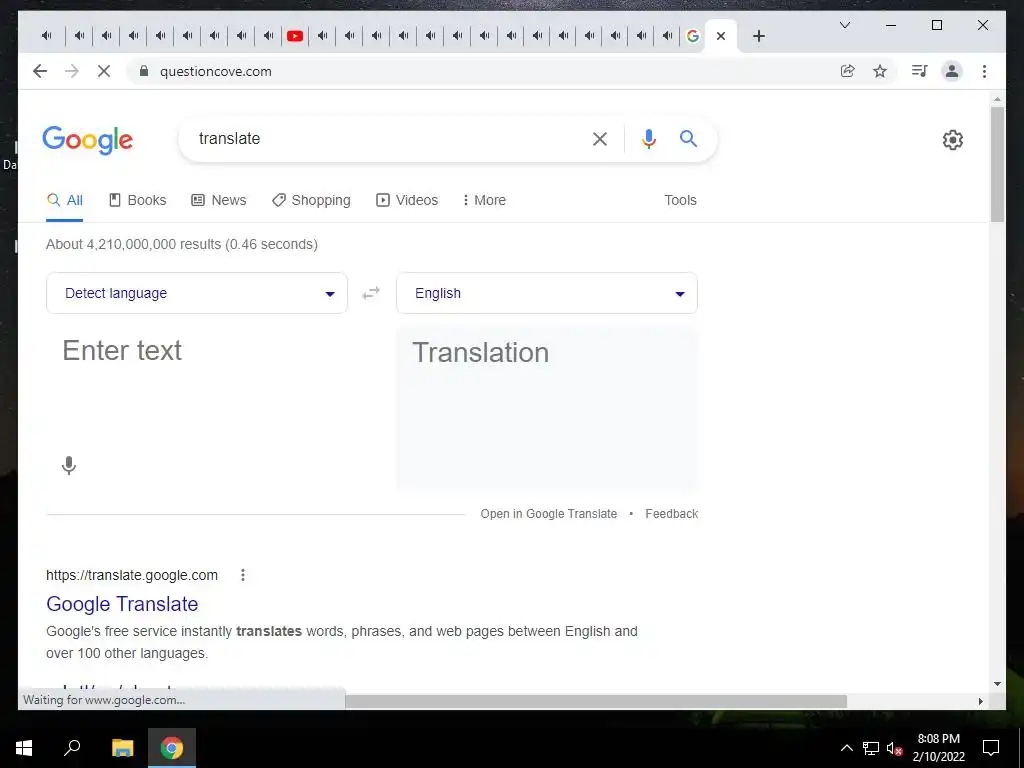Open the Chrome profile avatar
1024x768 pixels.
[952, 71]
